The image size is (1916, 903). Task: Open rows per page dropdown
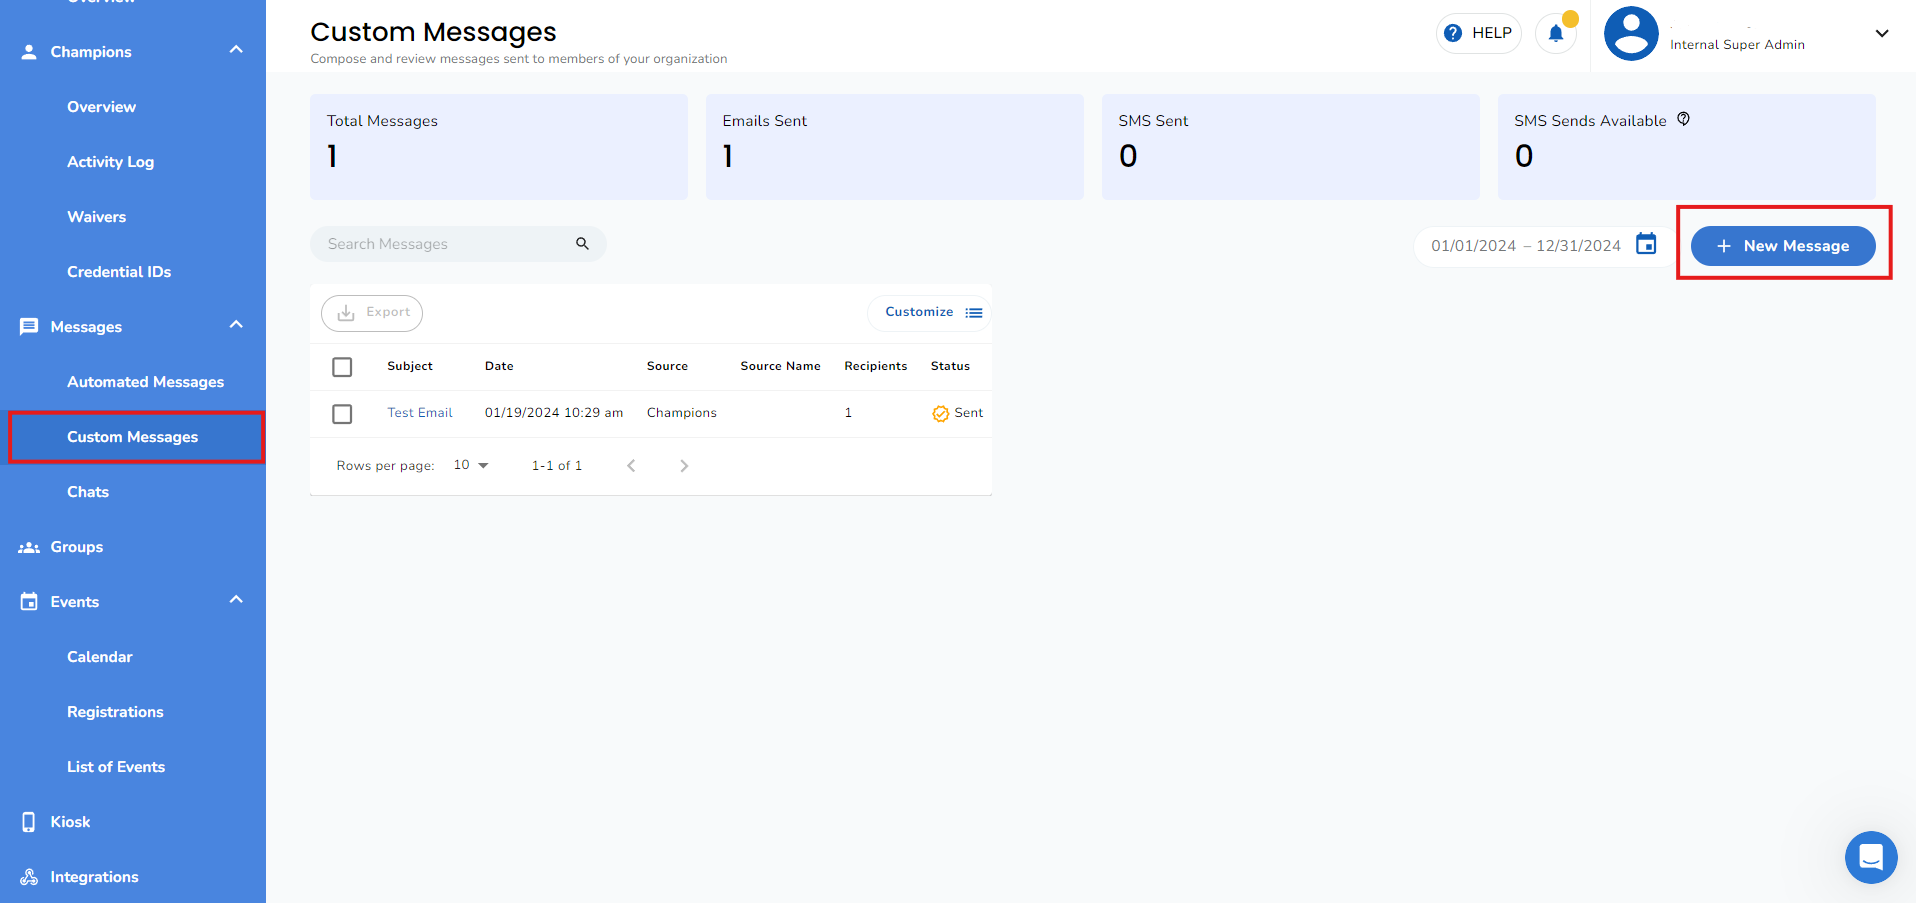471,466
